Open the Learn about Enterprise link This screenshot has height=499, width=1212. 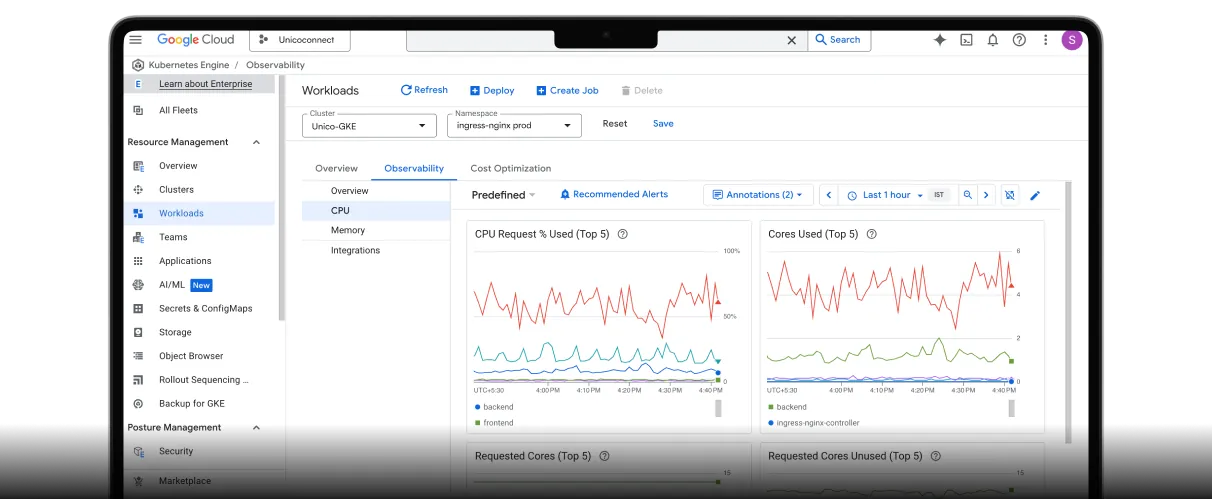[205, 84]
